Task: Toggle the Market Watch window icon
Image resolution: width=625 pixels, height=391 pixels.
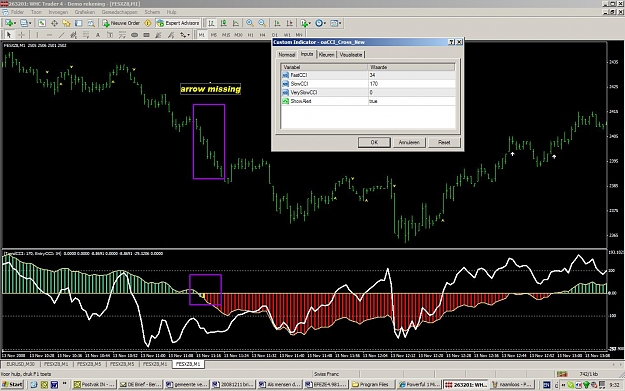Action: pos(41,23)
